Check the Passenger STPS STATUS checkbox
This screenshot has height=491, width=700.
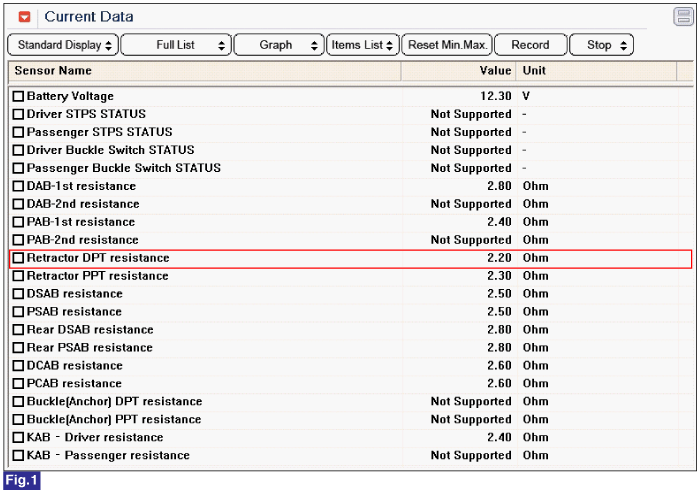pyautogui.click(x=18, y=132)
